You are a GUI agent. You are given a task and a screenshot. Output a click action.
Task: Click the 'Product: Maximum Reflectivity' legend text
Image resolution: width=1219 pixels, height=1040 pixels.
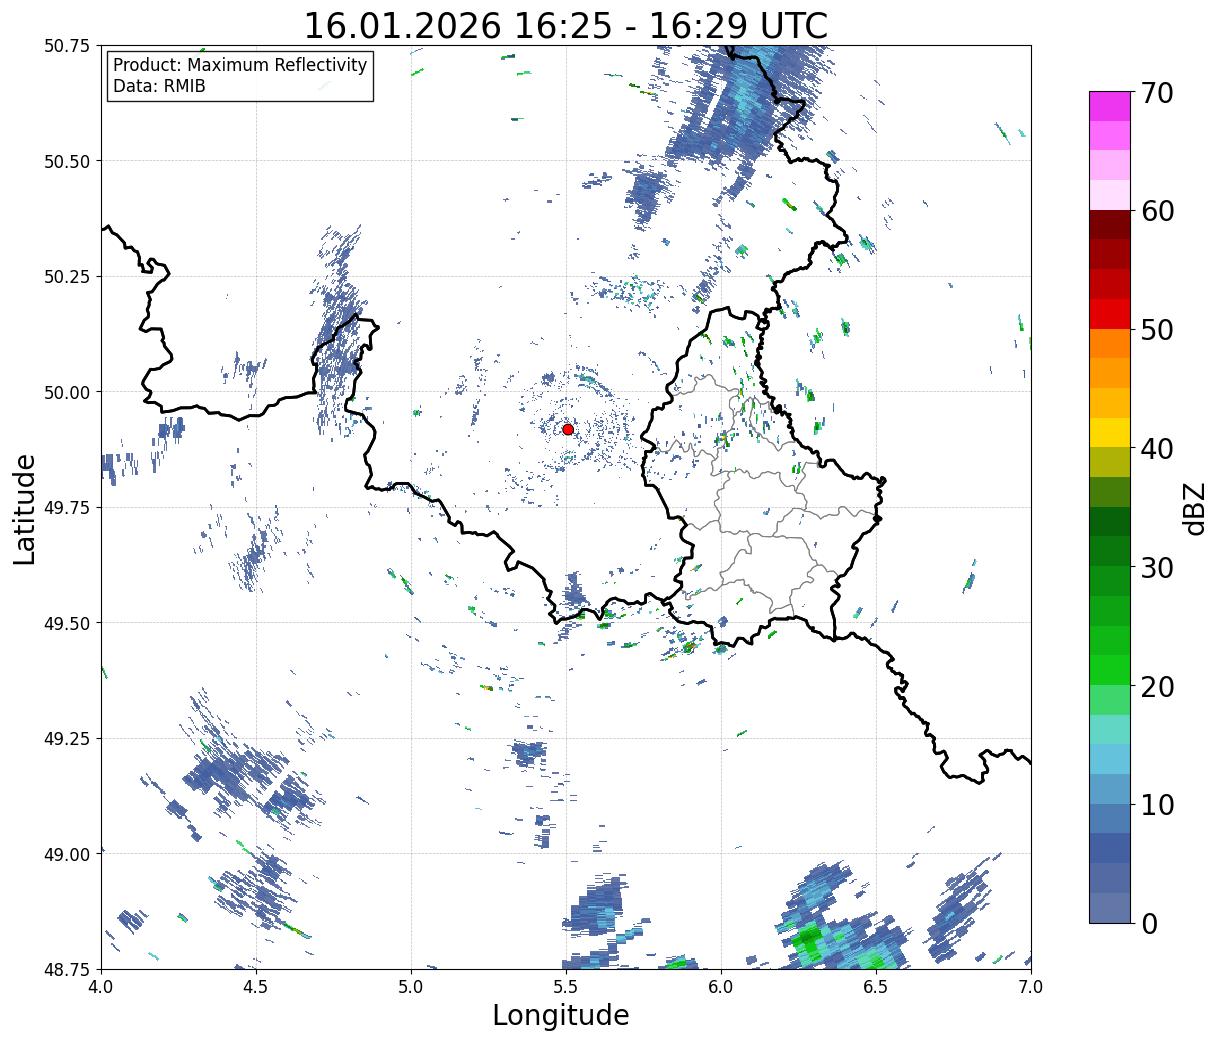coord(240,65)
